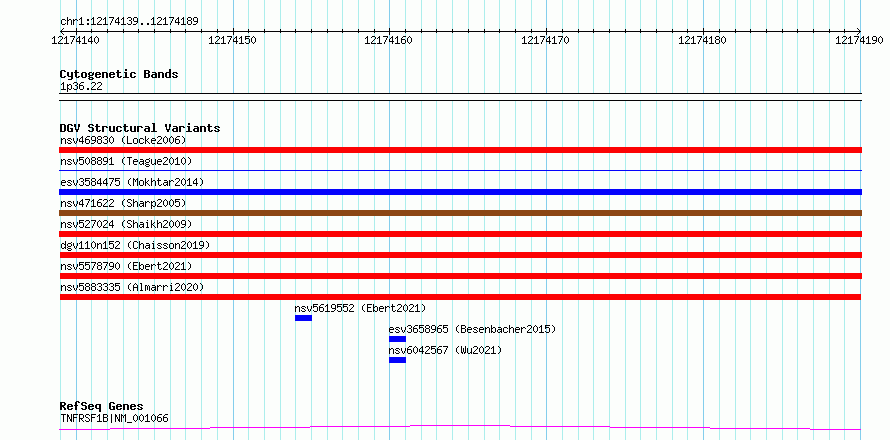Click the esv3658965 (Besenbacher2015) label
The image size is (890, 440).
(472, 329)
